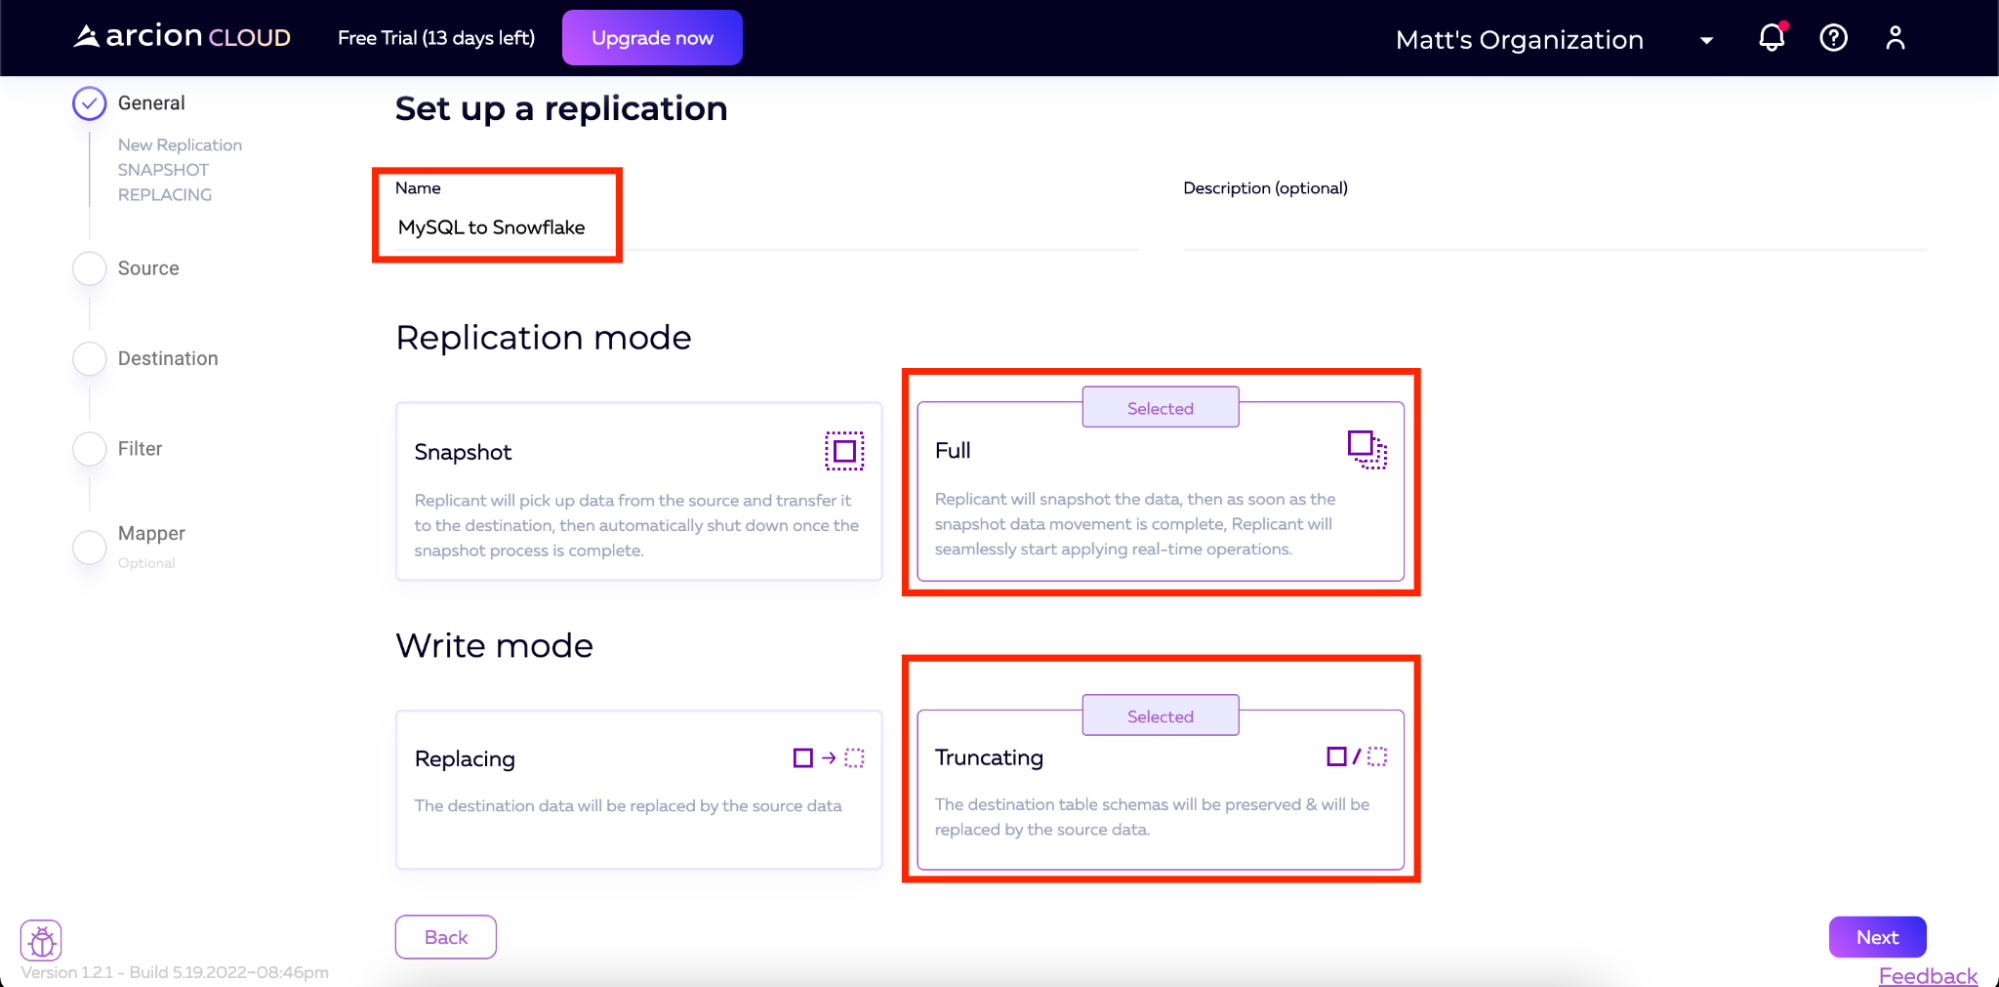
Task: Open the help question mark icon
Action: pyautogui.click(x=1833, y=38)
